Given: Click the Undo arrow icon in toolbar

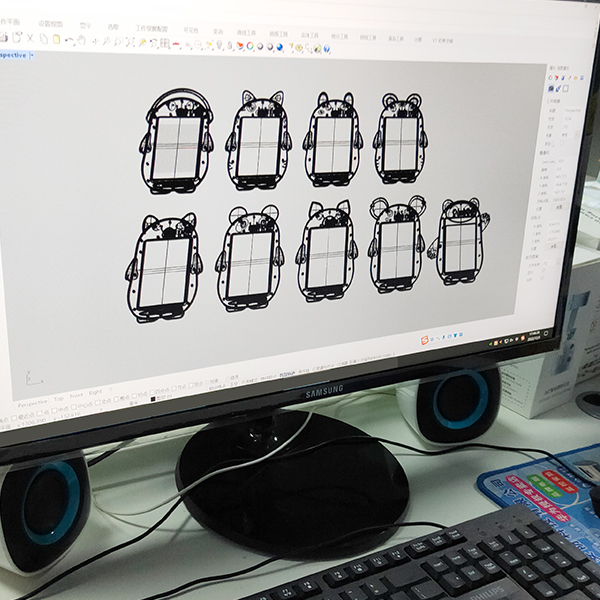Looking at the screenshot, I should (x=68, y=40).
